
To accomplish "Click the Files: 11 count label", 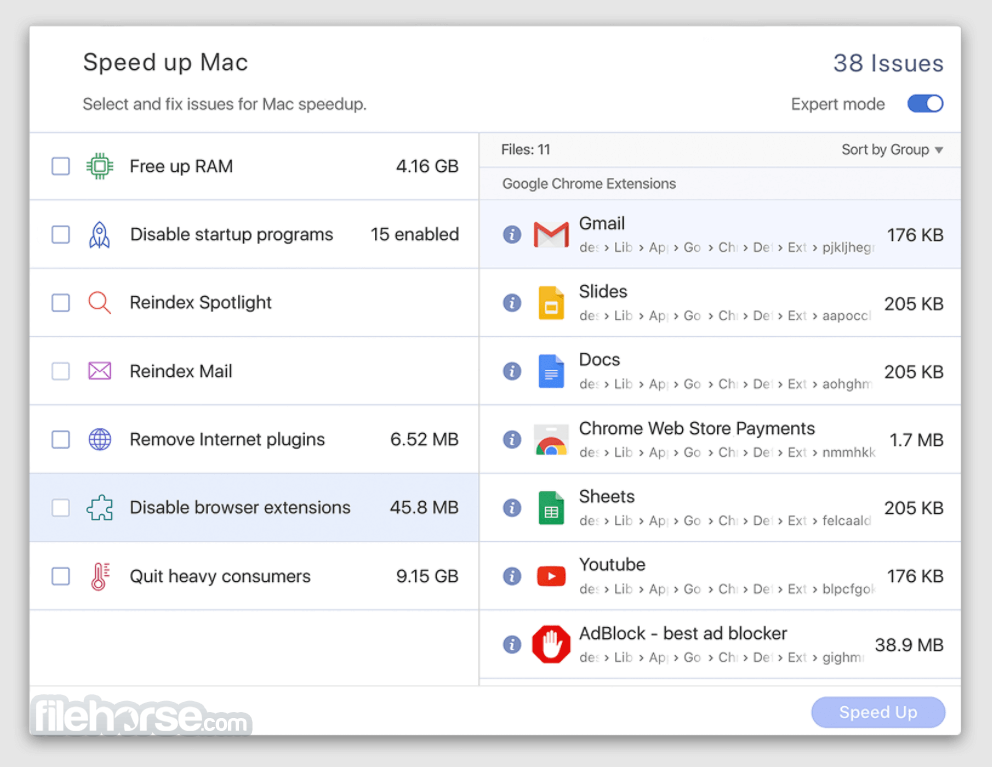I will click(x=526, y=150).
